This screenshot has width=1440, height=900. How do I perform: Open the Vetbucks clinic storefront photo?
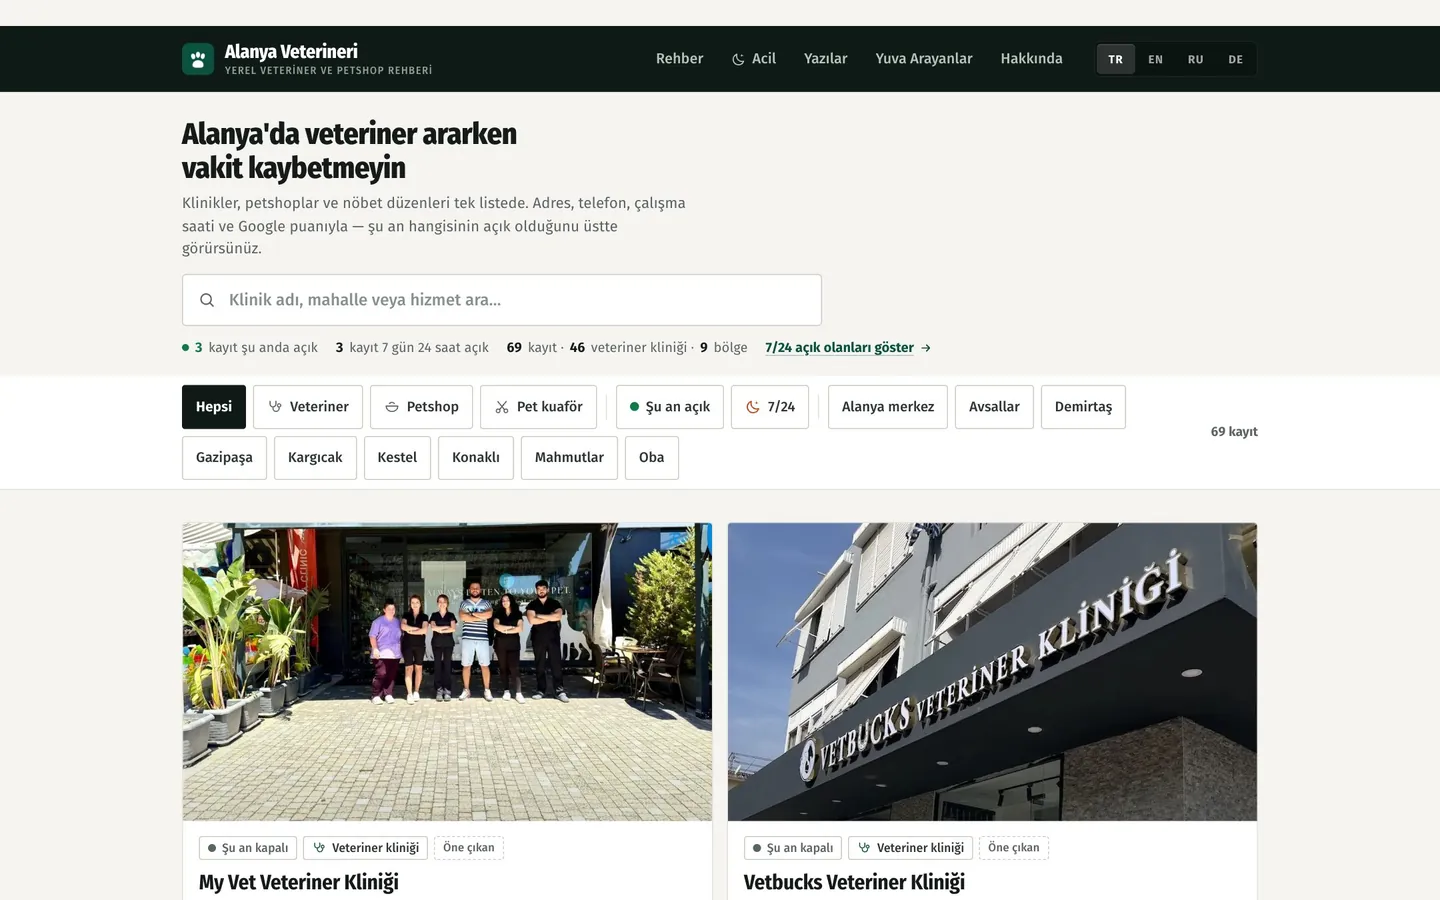[x=992, y=672]
